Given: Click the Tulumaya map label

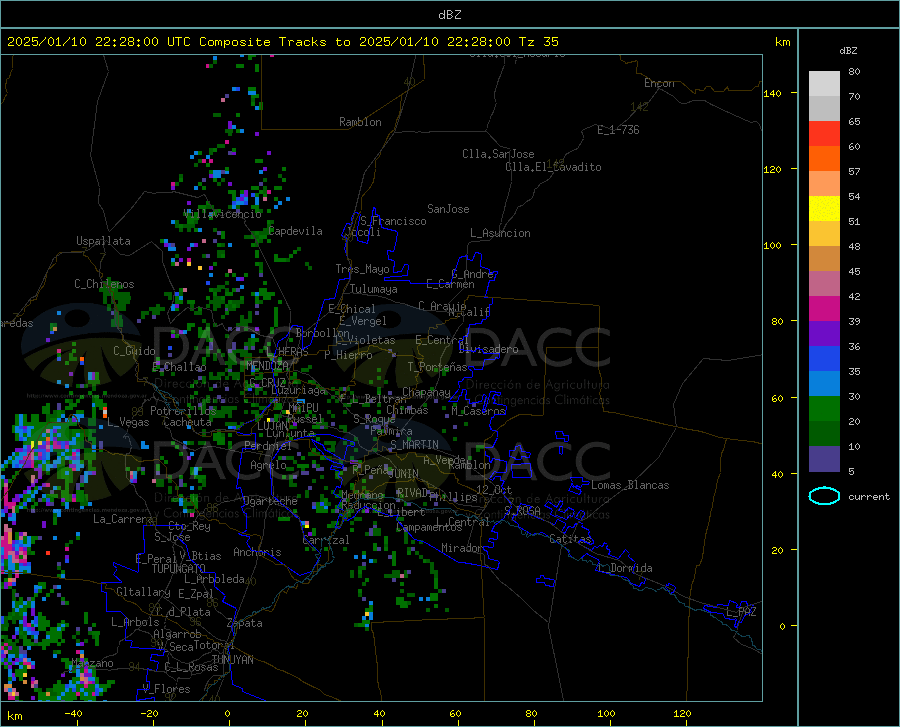Looking at the screenshot, I should [x=374, y=289].
